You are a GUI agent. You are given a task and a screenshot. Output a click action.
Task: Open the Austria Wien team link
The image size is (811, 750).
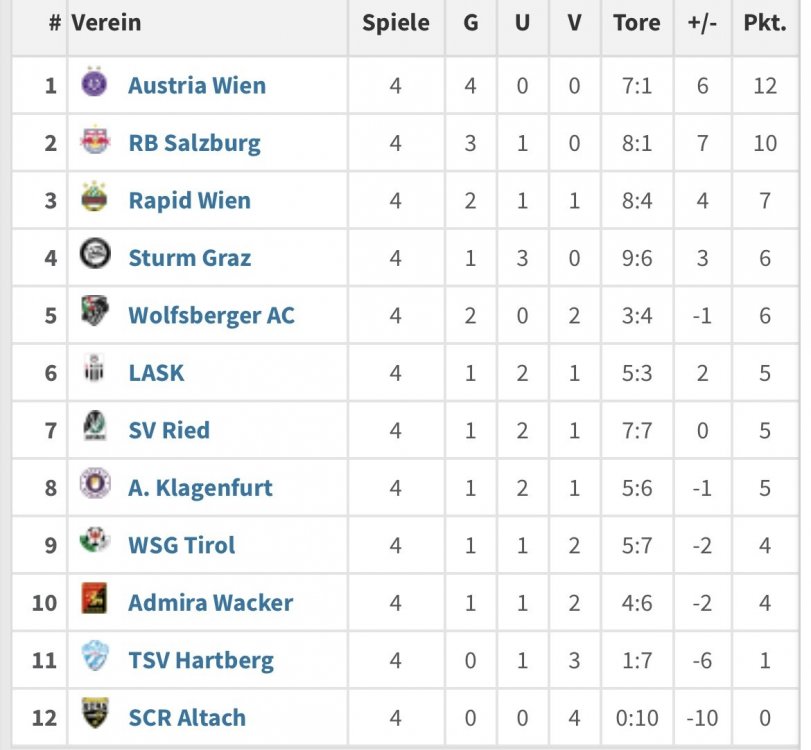tap(197, 85)
